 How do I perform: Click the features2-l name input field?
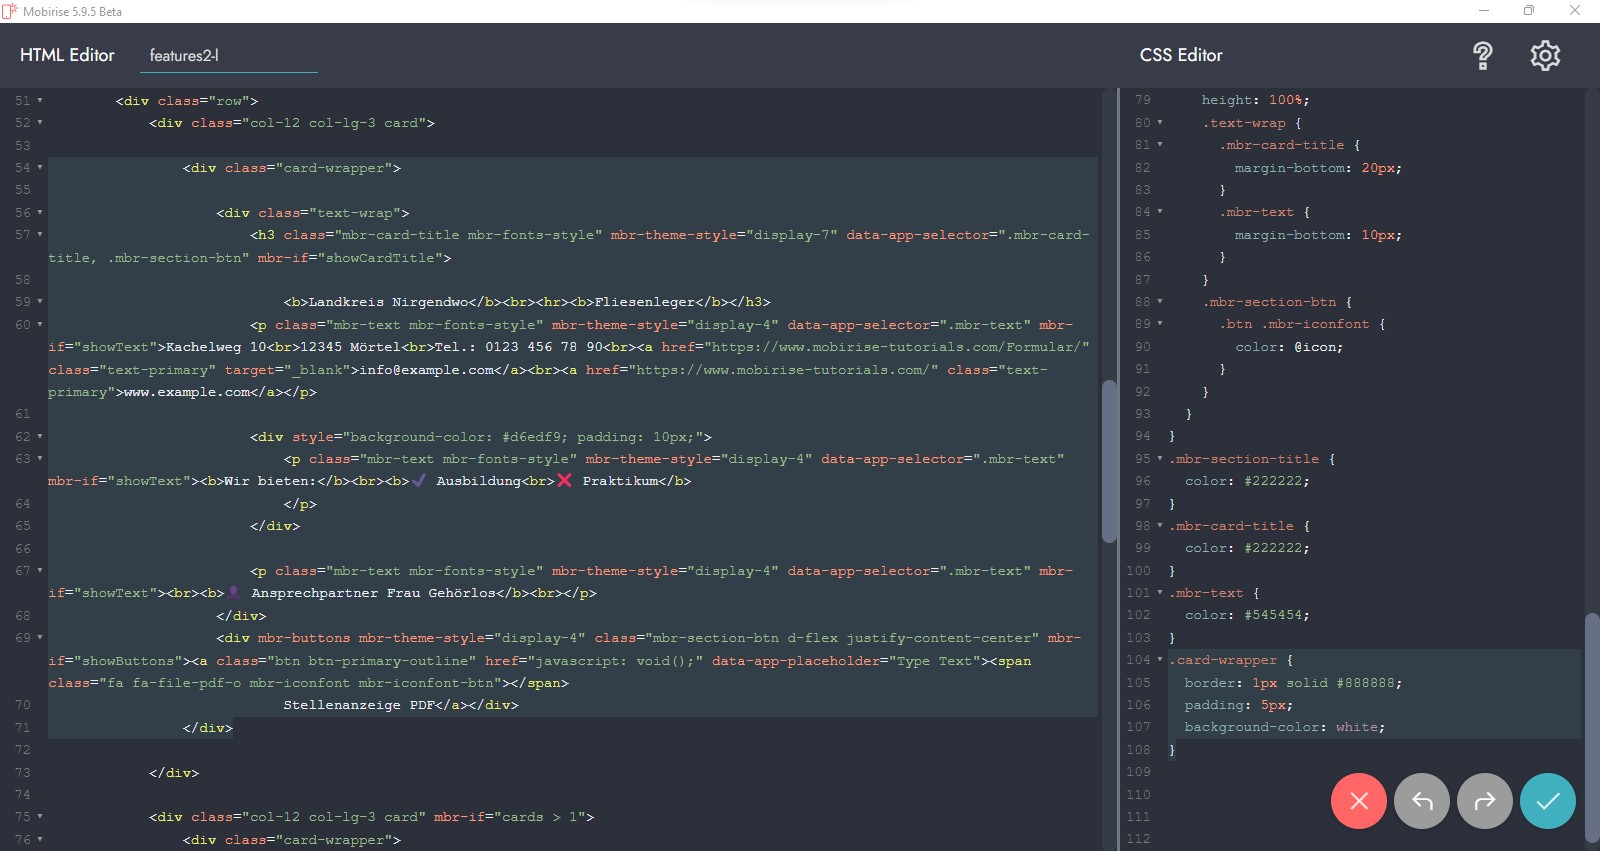click(229, 56)
